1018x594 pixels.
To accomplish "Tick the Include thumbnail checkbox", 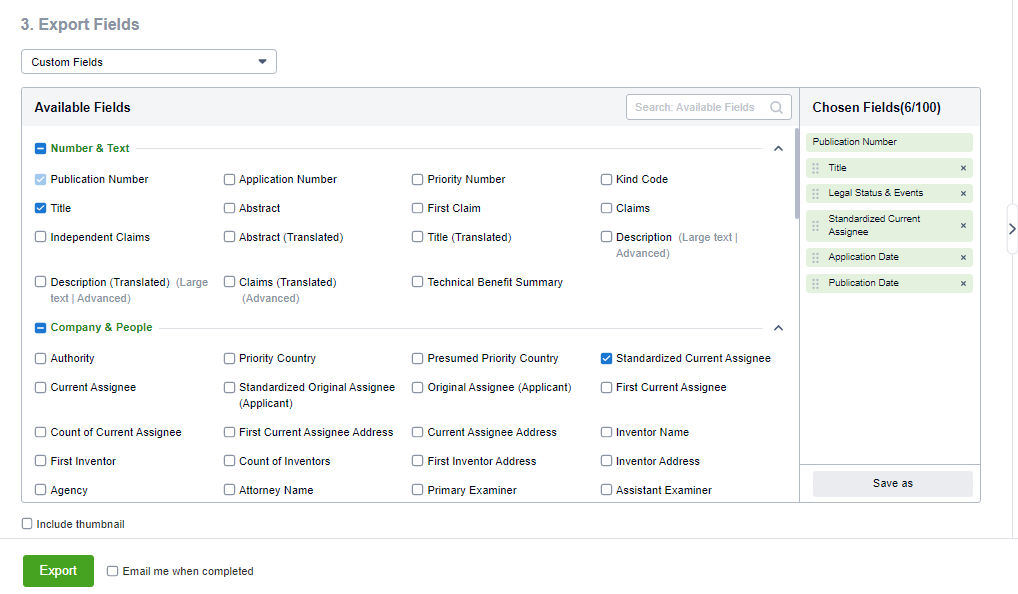I will 27,523.
